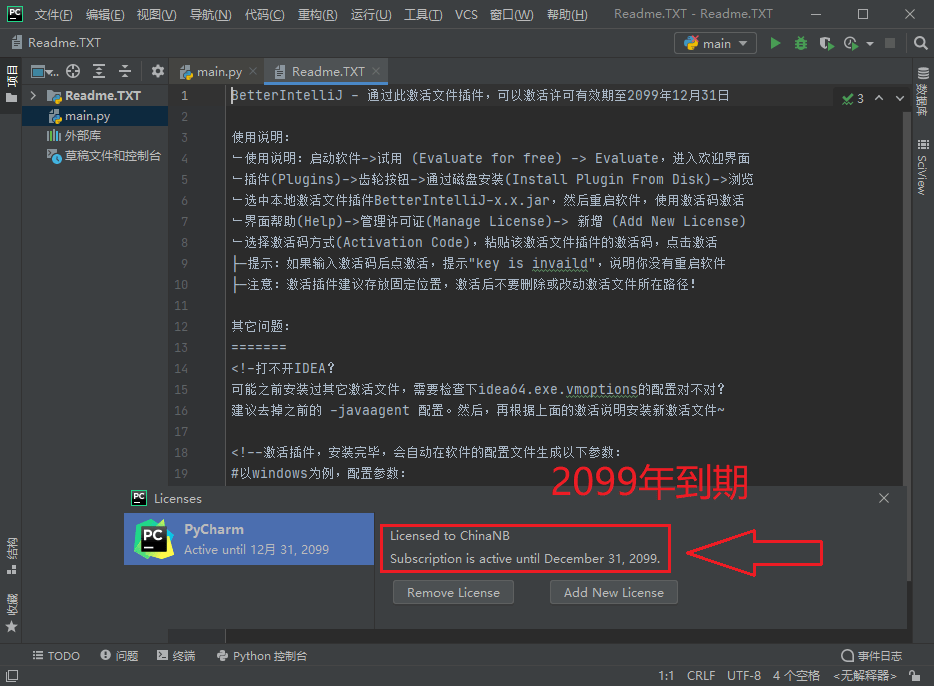The image size is (934, 686).
Task: Open the 代码(C) menu
Action: pos(264,14)
